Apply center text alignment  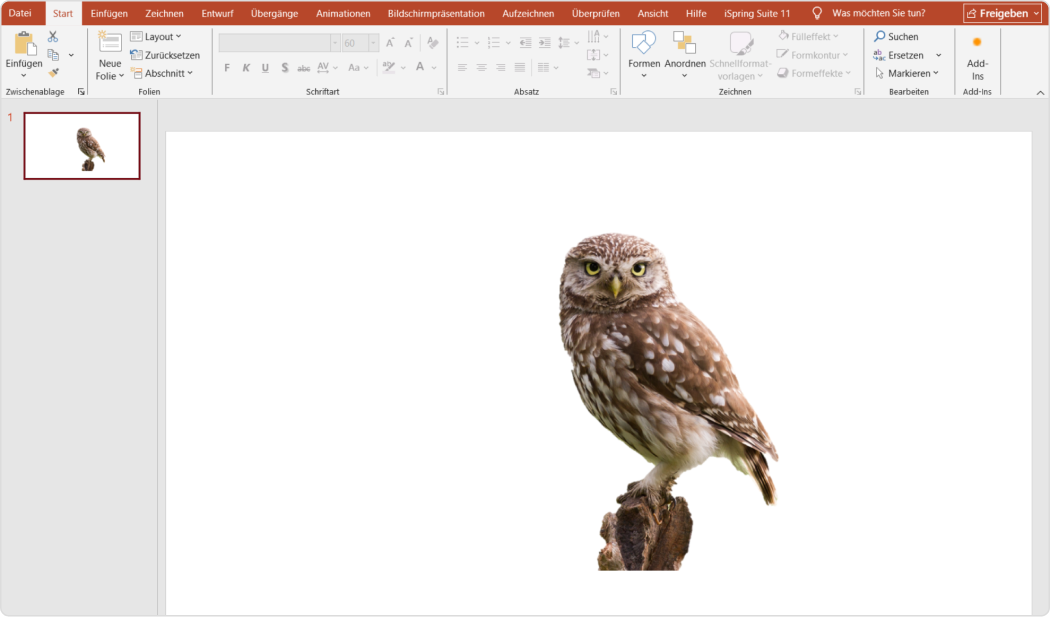point(480,67)
